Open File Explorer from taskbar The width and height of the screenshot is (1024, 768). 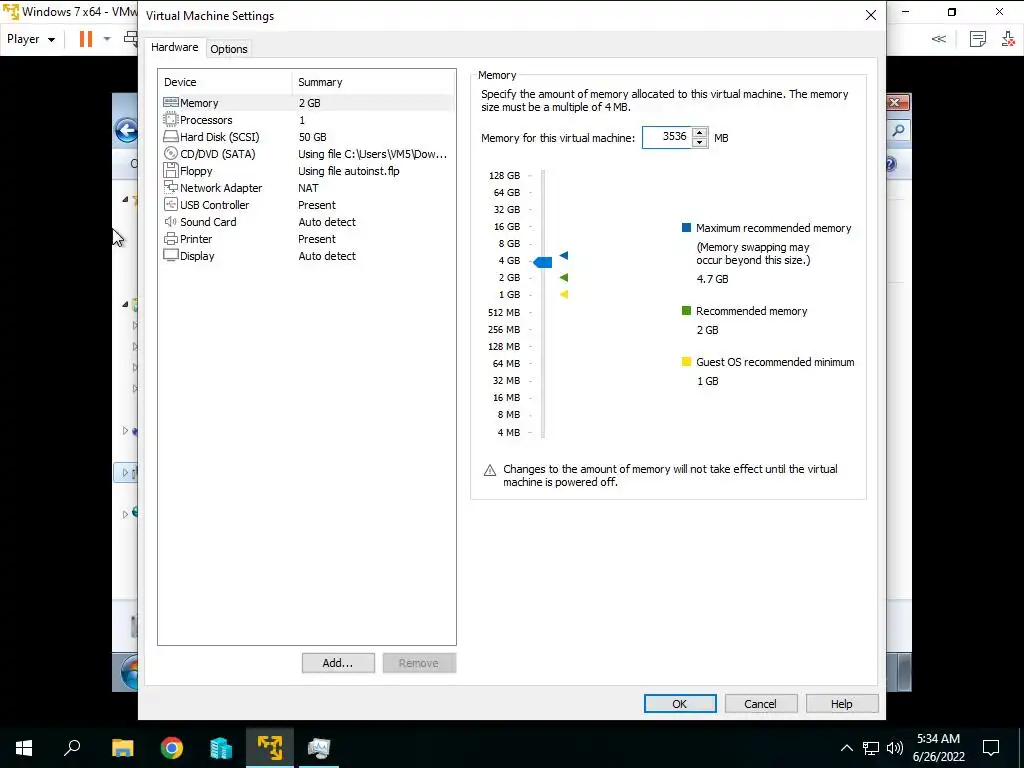pyautogui.click(x=122, y=748)
